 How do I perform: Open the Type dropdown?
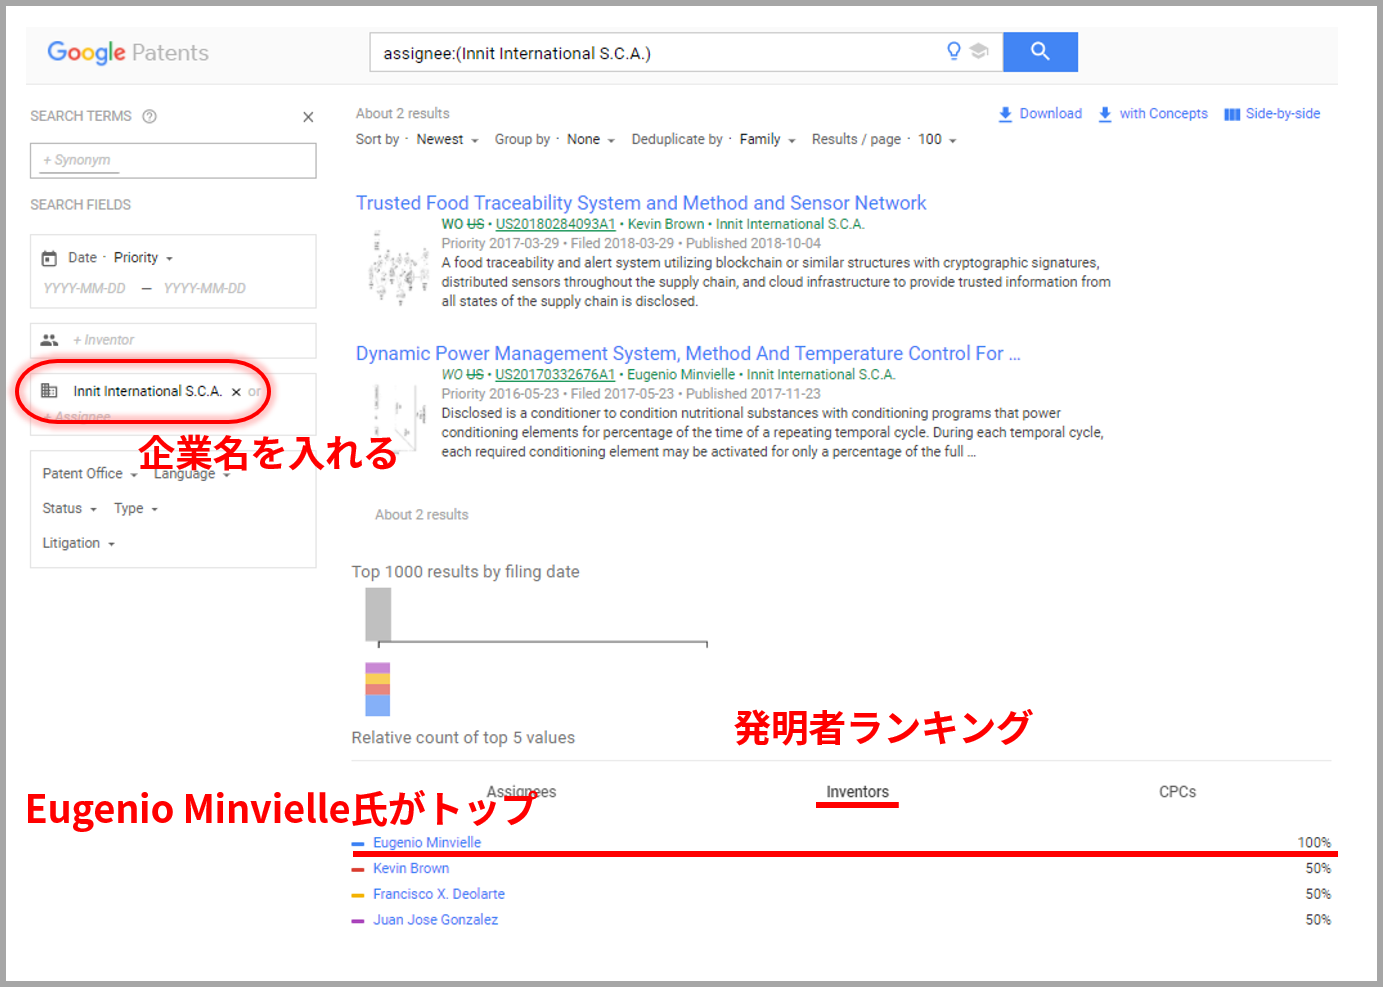pos(136,509)
